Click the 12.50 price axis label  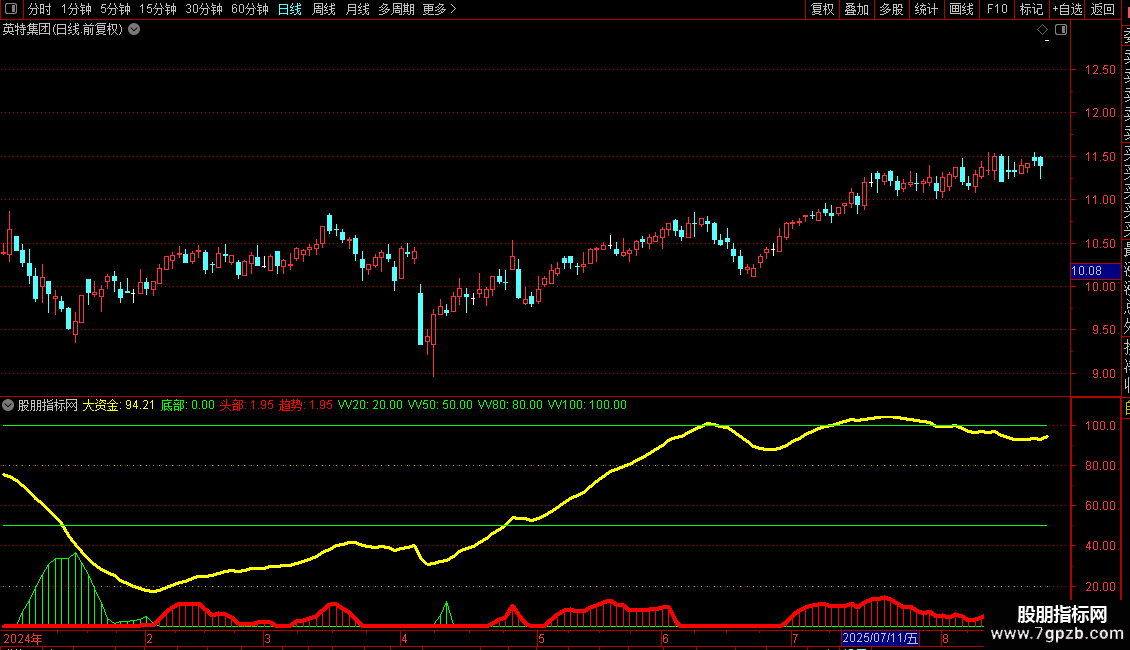(x=1100, y=70)
